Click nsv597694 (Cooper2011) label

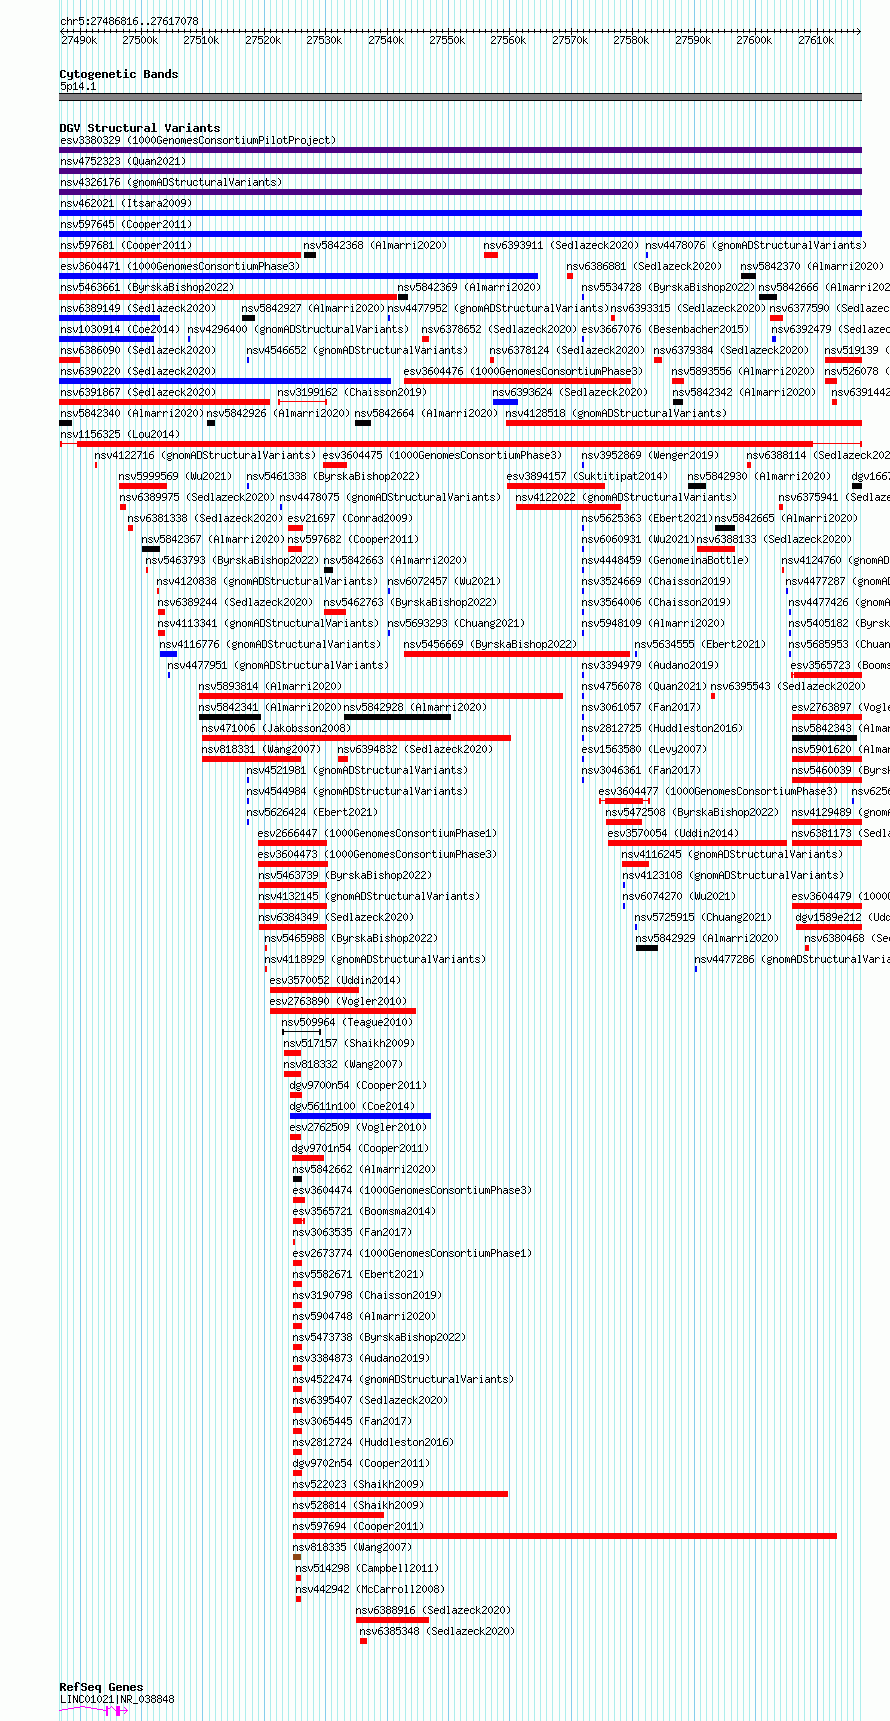[359, 1526]
